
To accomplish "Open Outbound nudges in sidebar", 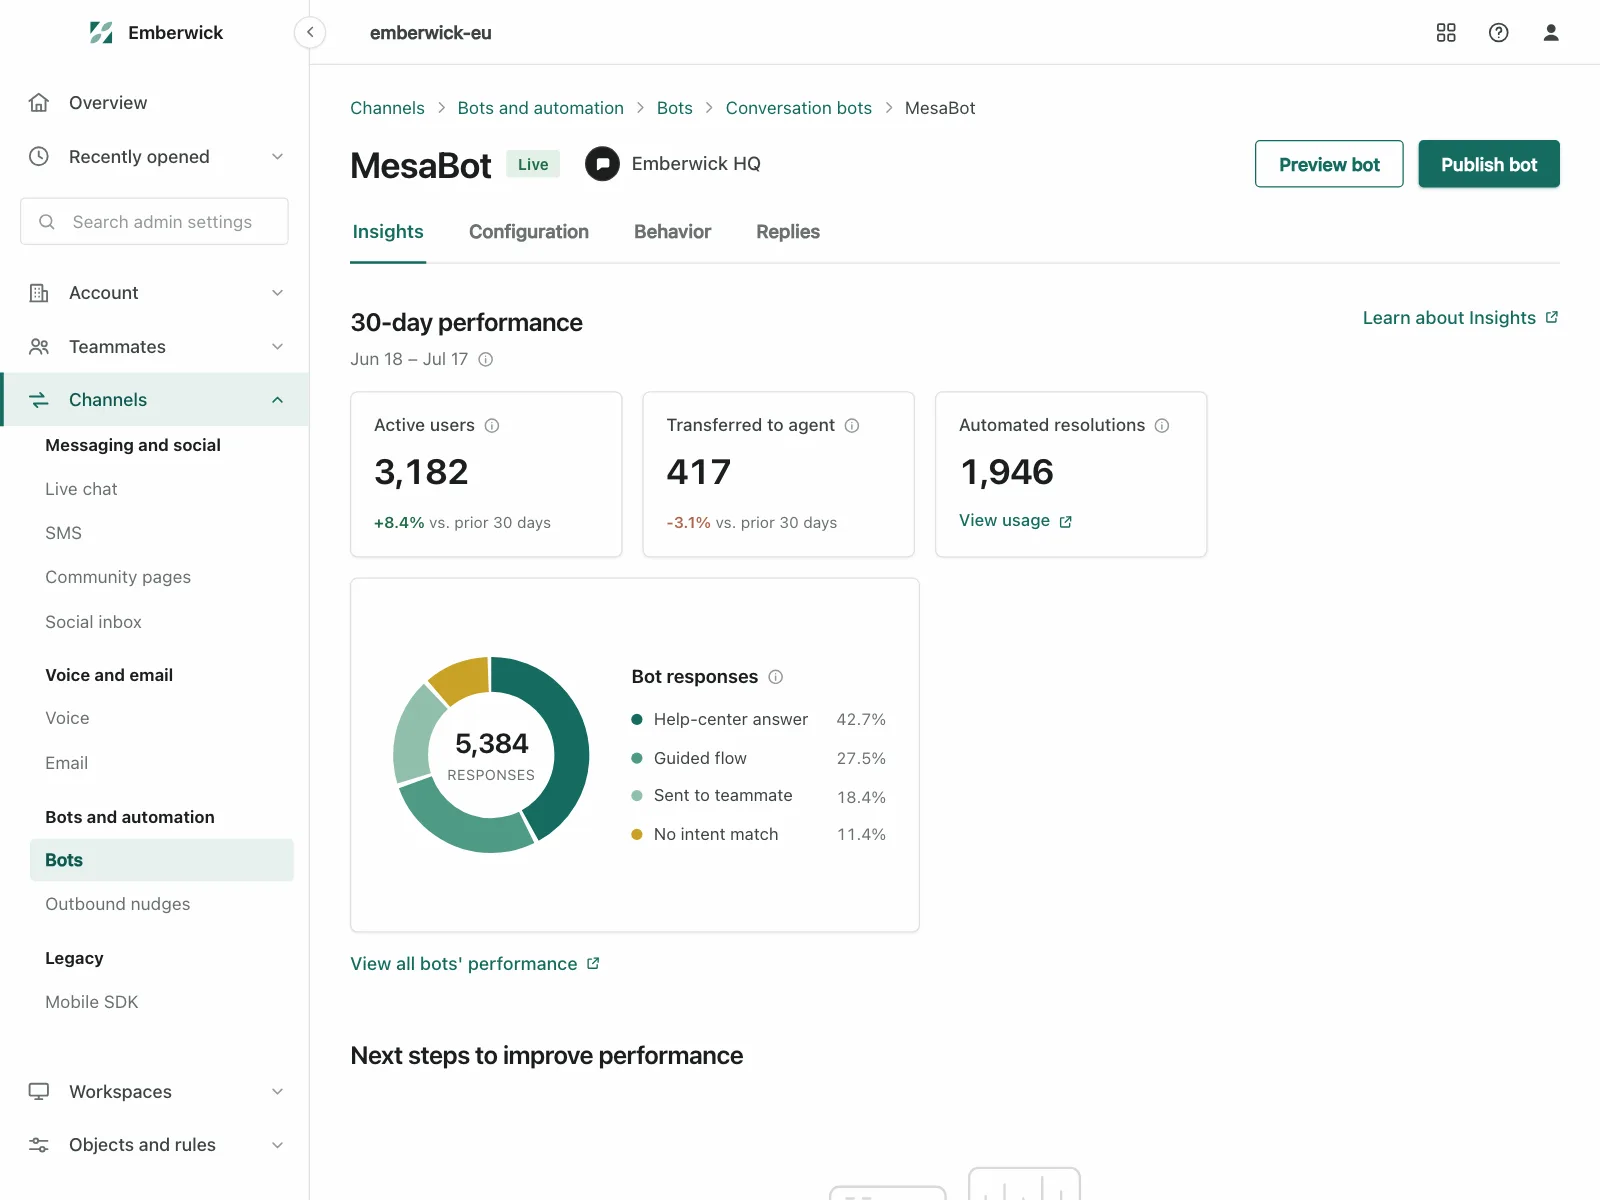I will point(118,904).
